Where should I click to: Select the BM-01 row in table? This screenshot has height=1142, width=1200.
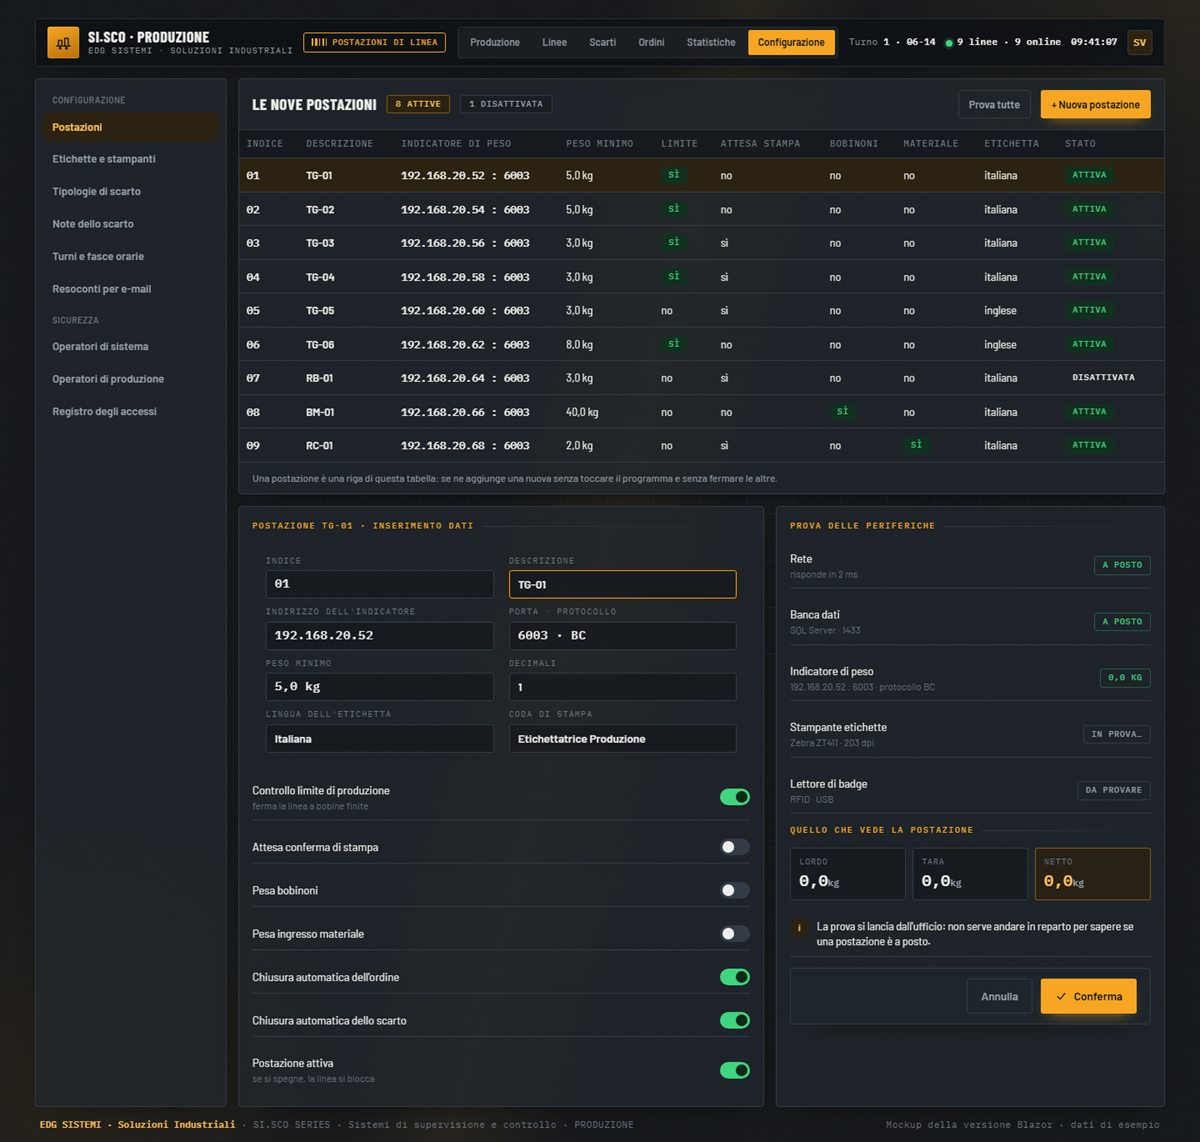click(x=701, y=412)
